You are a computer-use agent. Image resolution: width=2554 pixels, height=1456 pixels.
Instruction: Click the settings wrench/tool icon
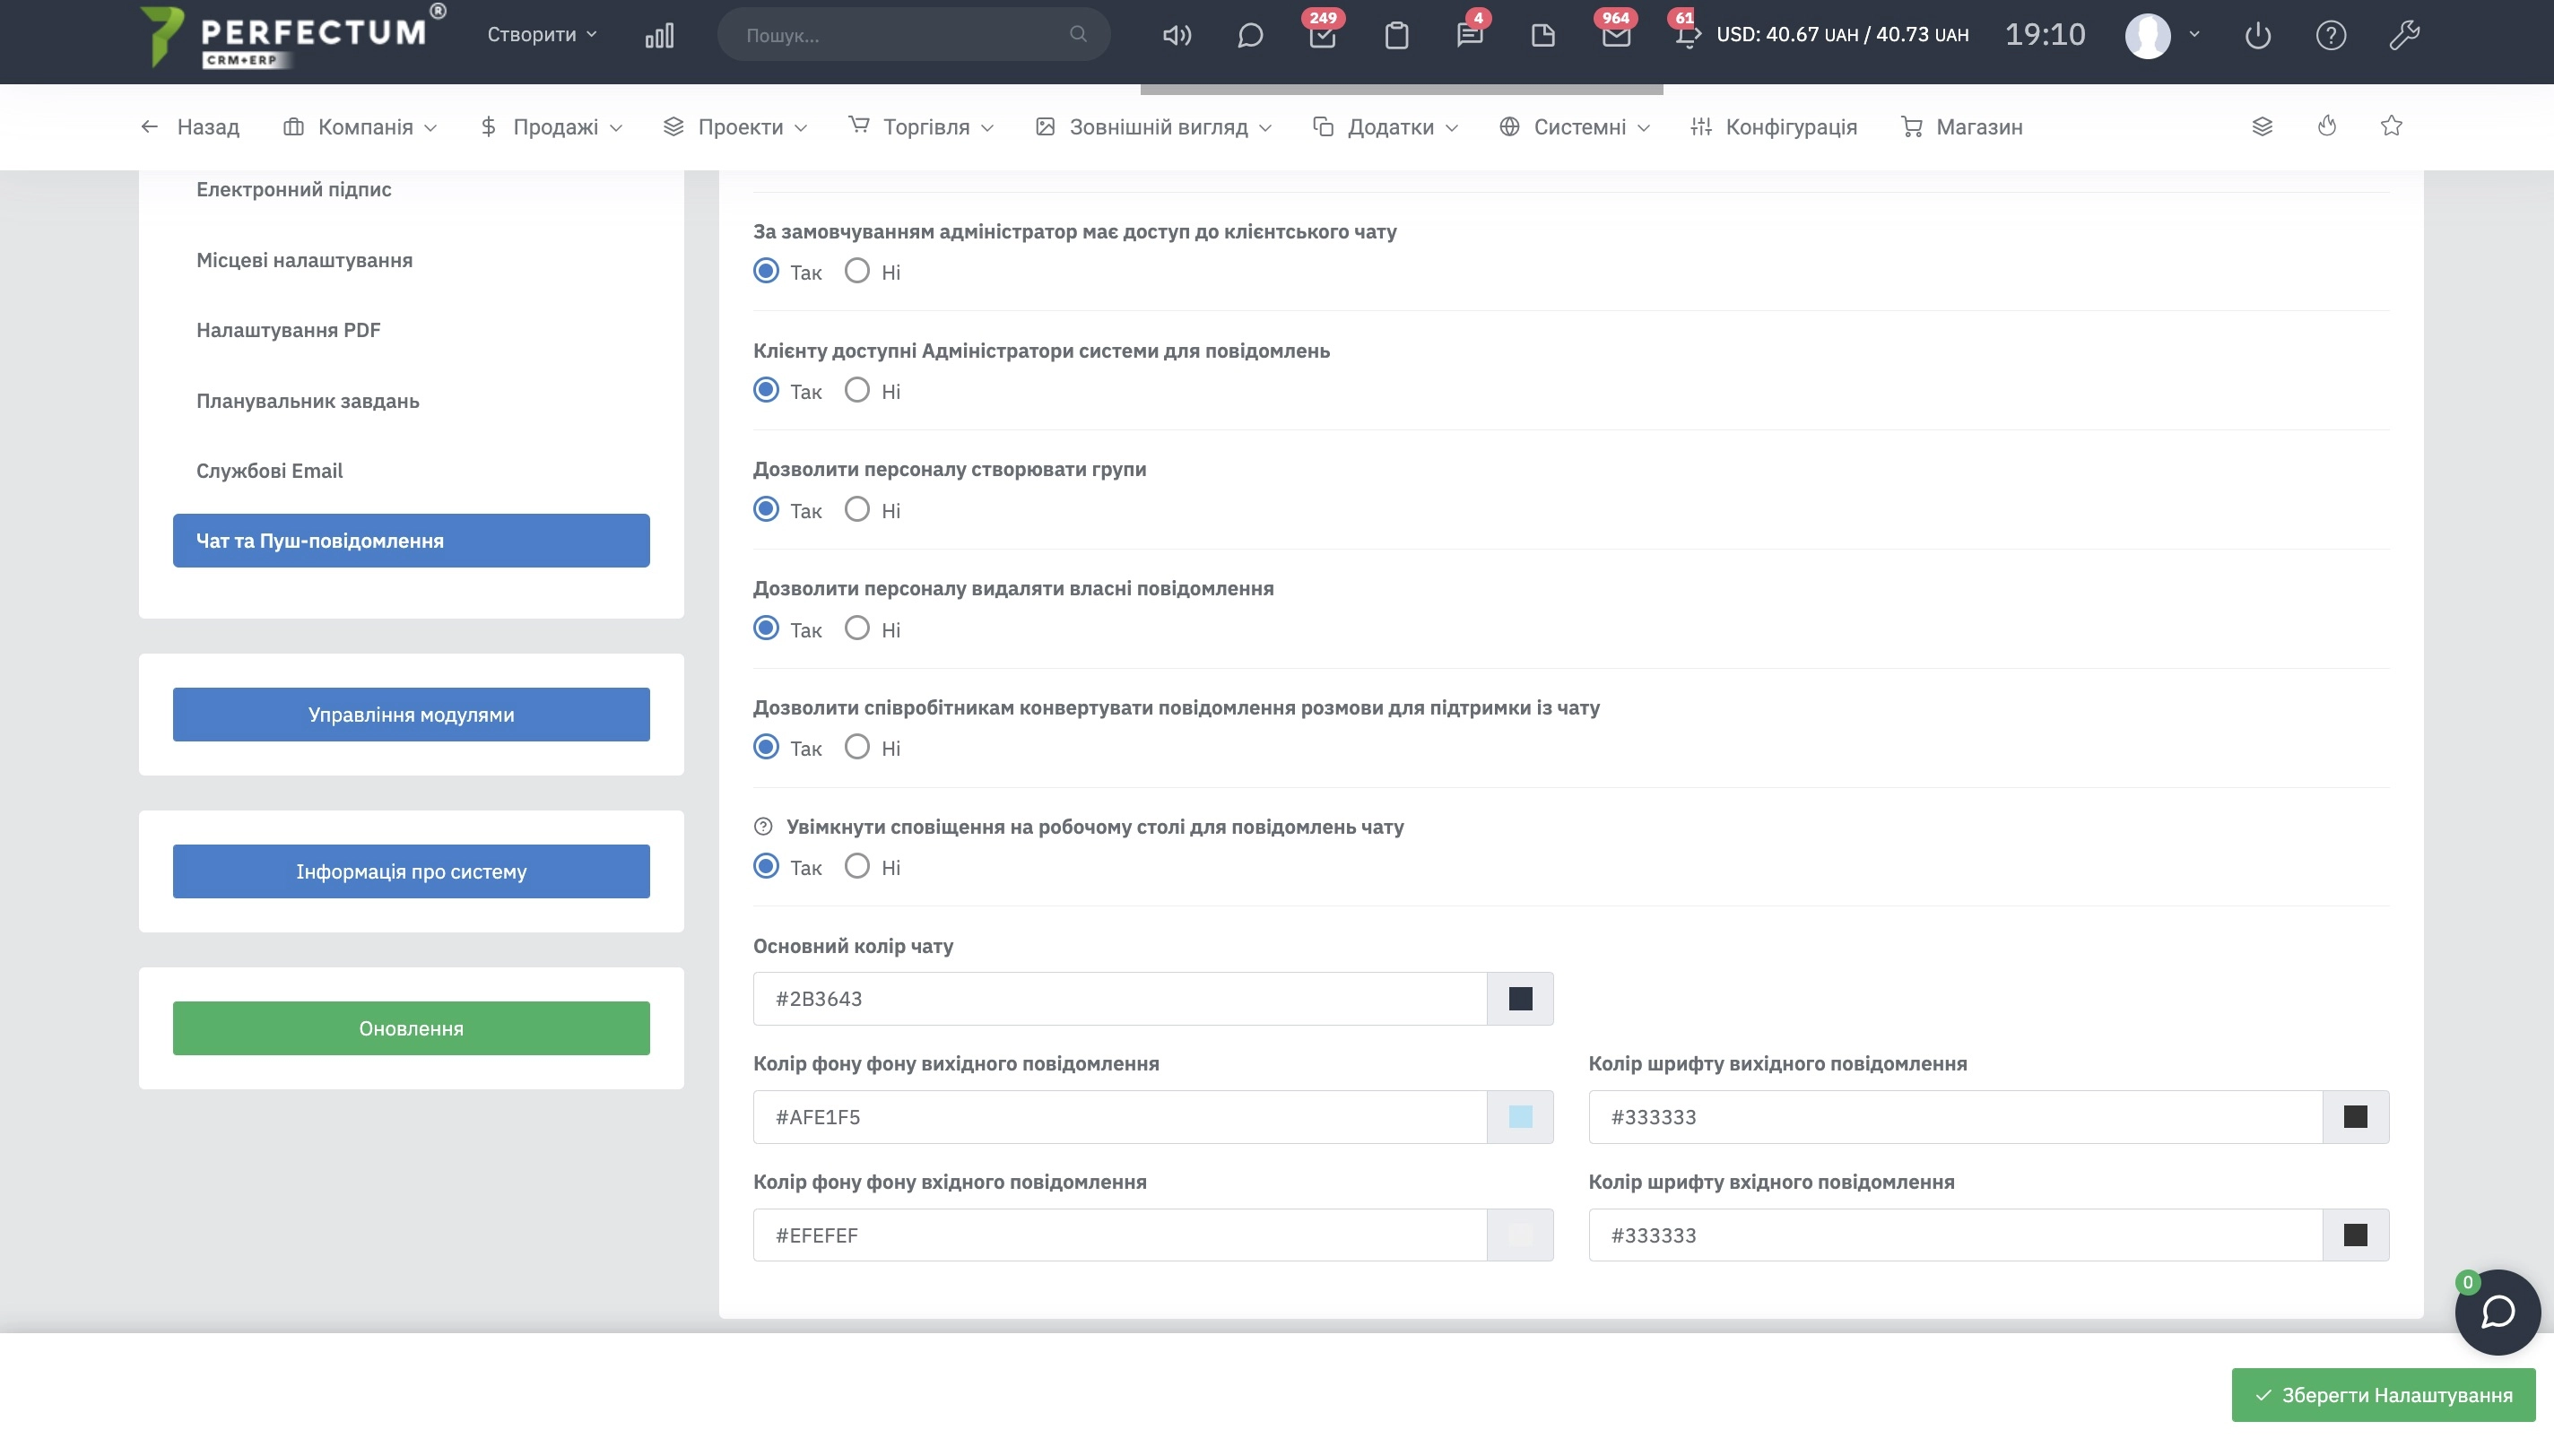[x=2407, y=35]
